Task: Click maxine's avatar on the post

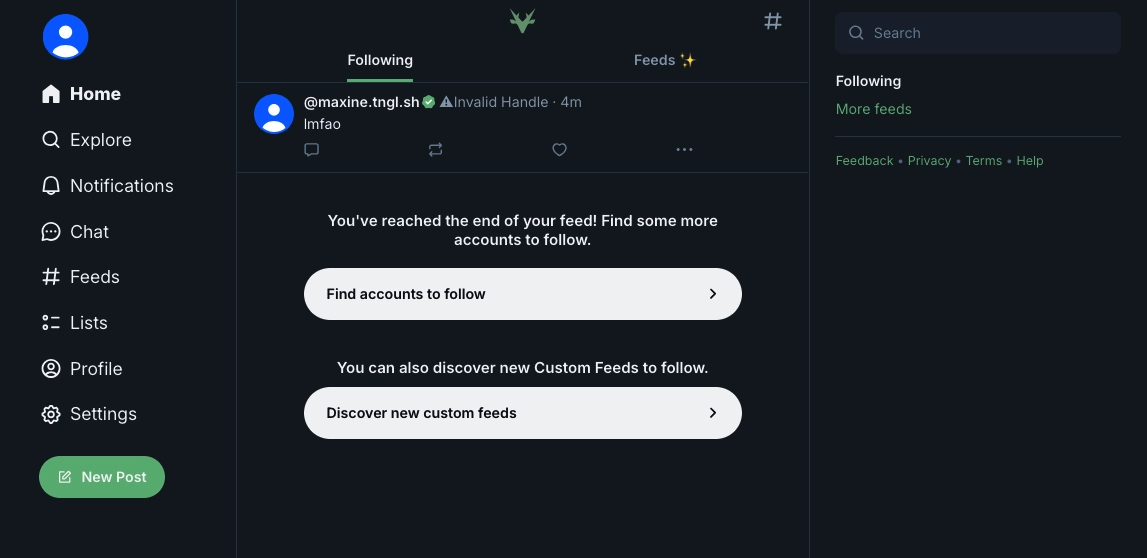Action: (x=274, y=114)
